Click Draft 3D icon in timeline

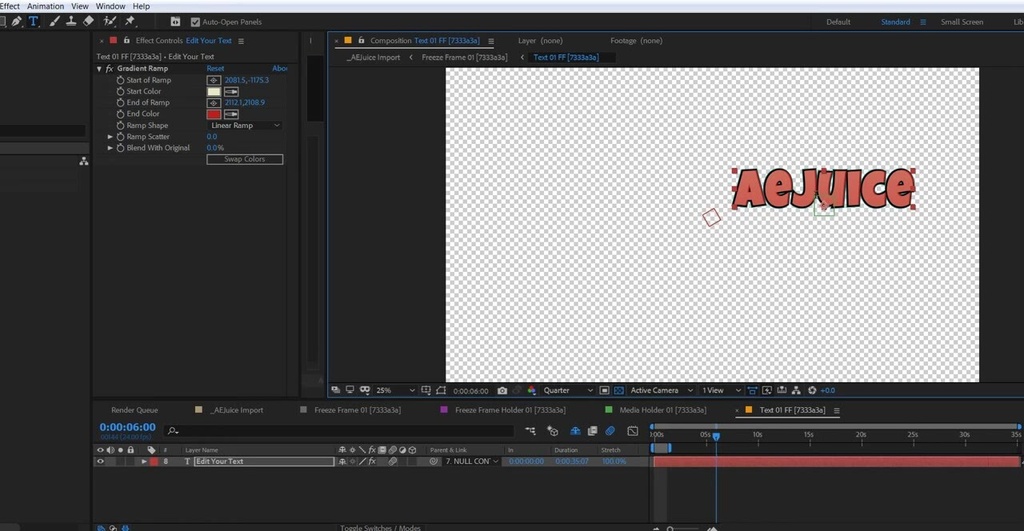[552, 431]
